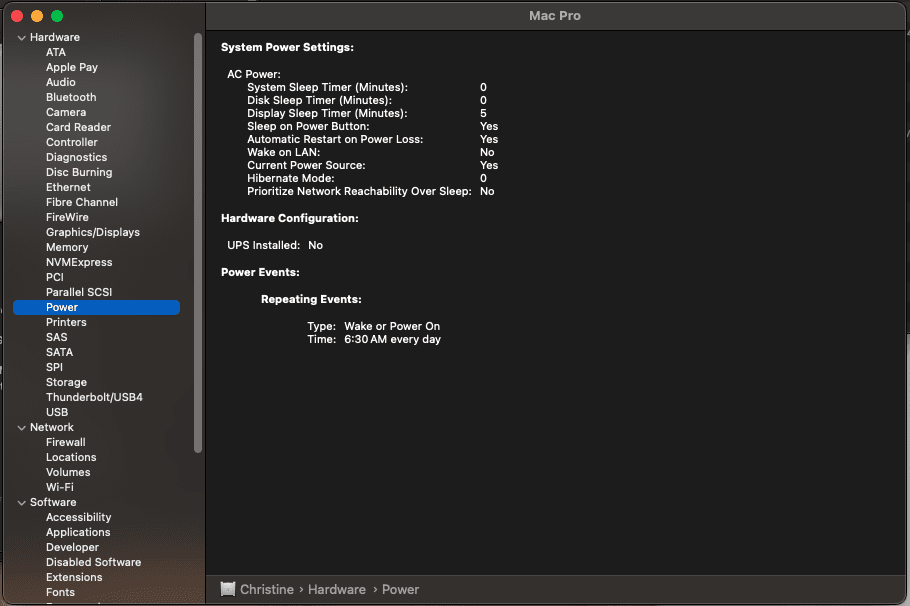Viewport: 910px width, 606px height.
Task: Click Hardware in the bottom path bar
Action: (336, 589)
